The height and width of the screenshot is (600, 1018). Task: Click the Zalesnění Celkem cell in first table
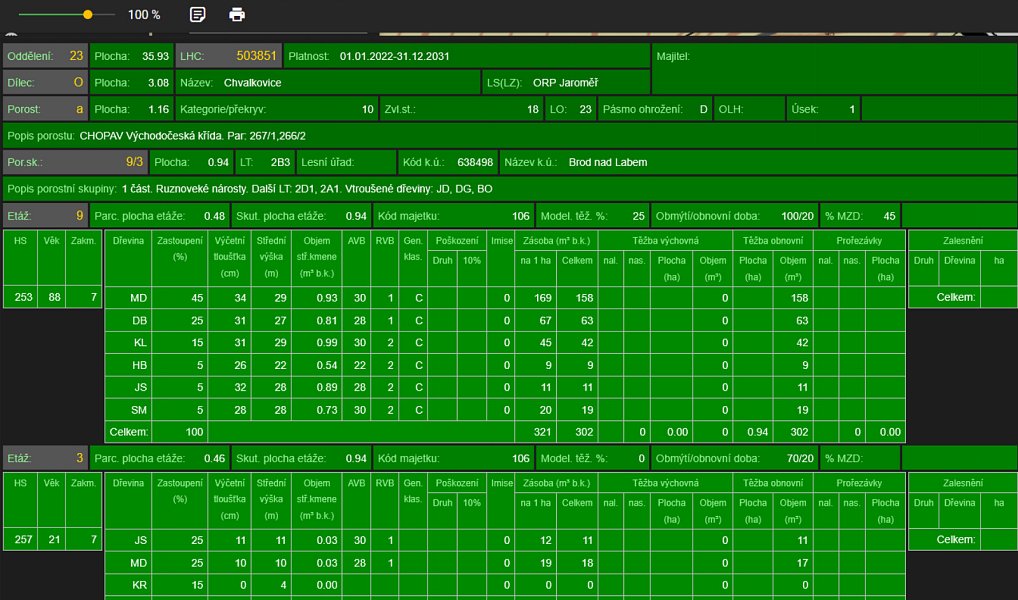click(956, 297)
